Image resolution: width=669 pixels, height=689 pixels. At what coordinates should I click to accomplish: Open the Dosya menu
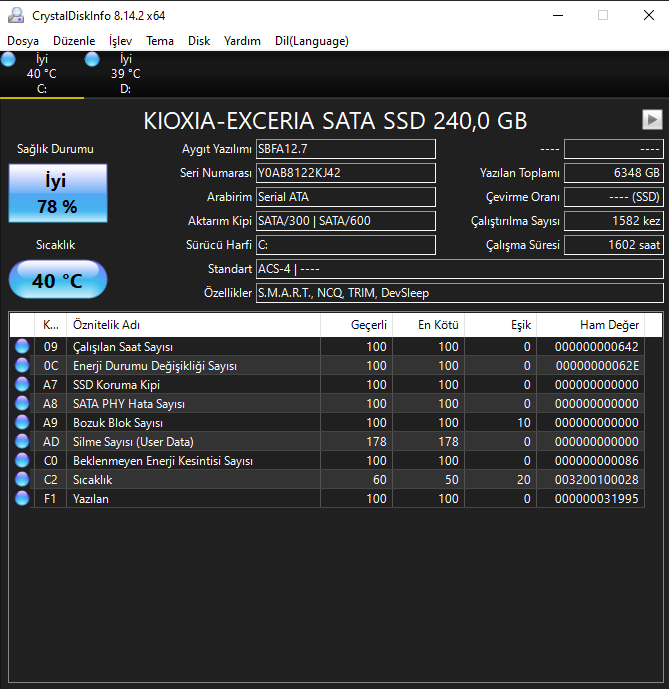pyautogui.click(x=23, y=41)
